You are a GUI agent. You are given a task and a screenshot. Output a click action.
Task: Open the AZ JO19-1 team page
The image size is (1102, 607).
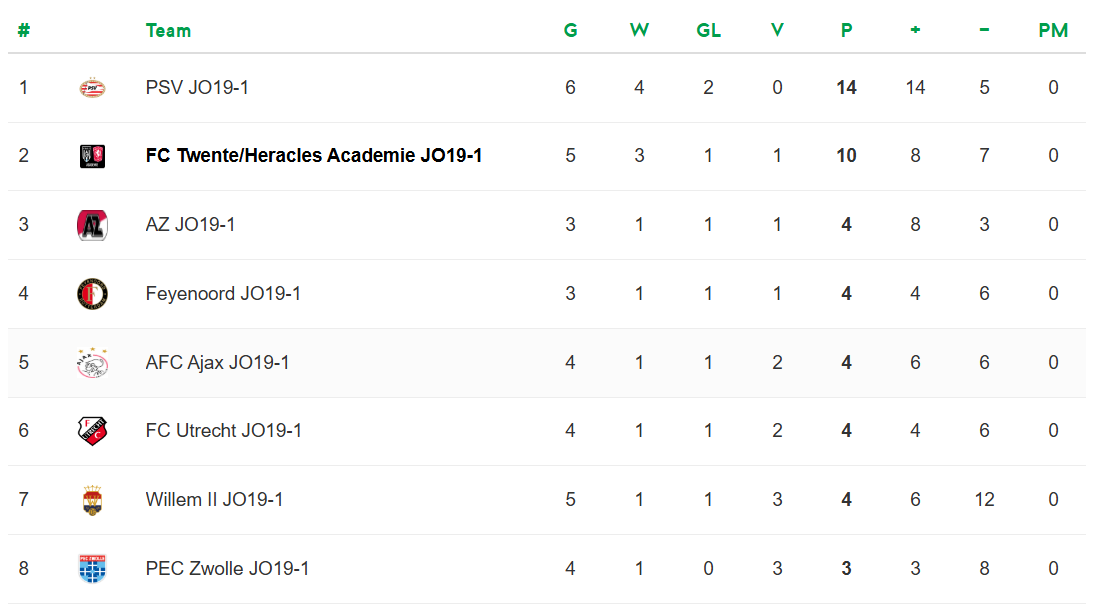(190, 225)
